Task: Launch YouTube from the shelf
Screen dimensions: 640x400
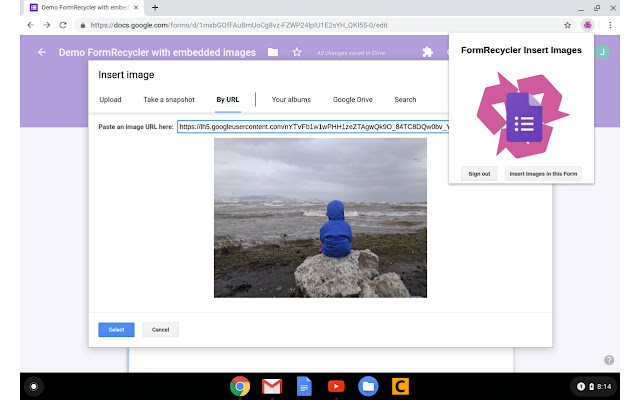Action: (336, 386)
